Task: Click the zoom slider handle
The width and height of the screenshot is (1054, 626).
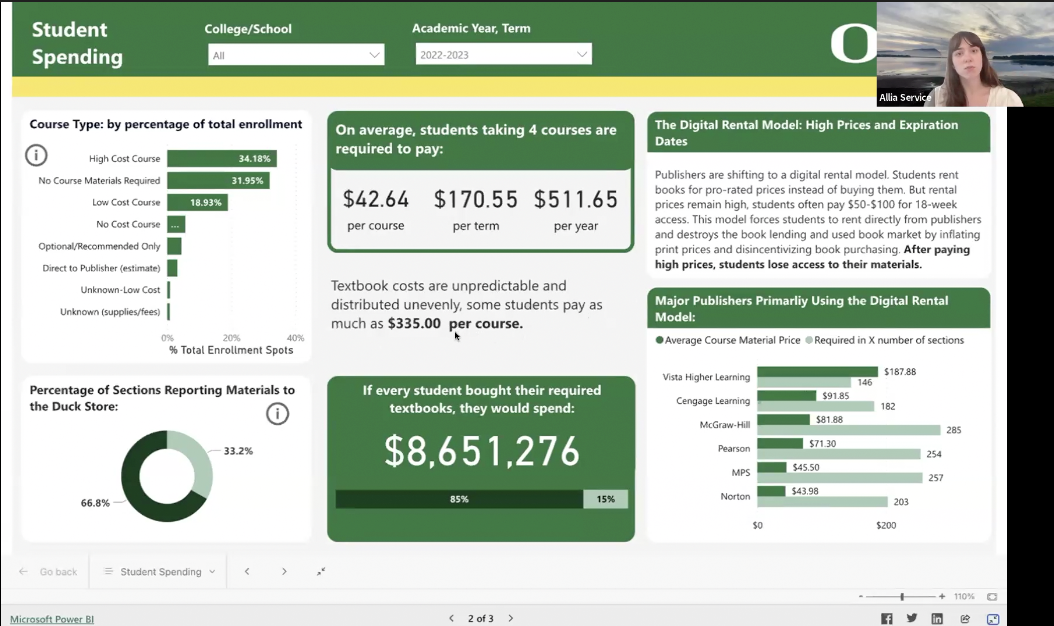Action: pyautogui.click(x=902, y=596)
